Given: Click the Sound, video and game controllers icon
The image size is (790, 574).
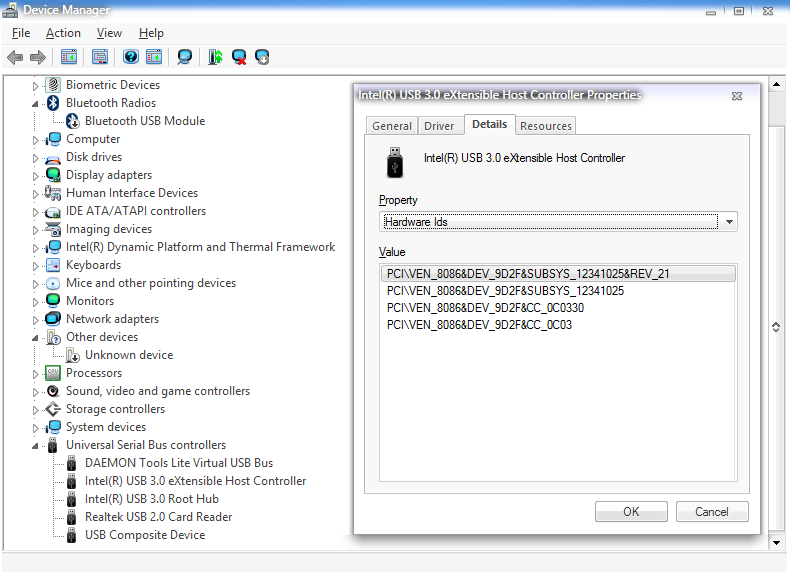Looking at the screenshot, I should (x=53, y=391).
